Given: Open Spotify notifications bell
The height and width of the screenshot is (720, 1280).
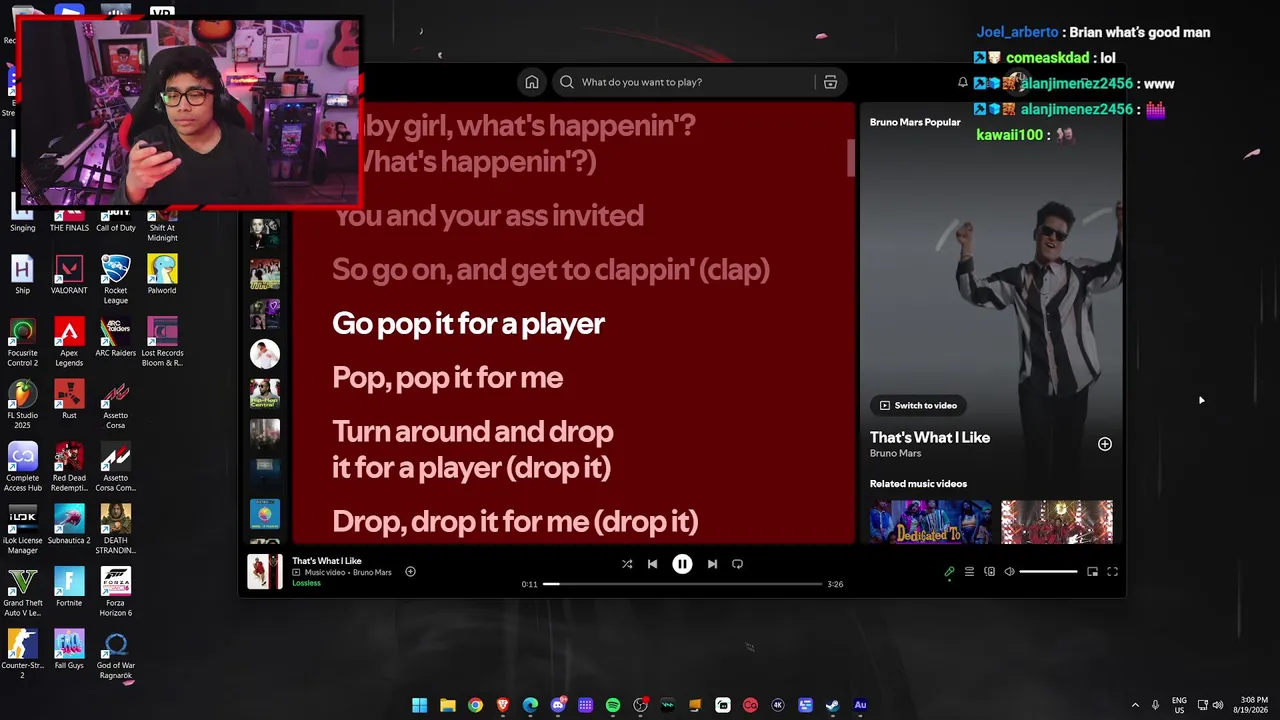Looking at the screenshot, I should tap(962, 82).
